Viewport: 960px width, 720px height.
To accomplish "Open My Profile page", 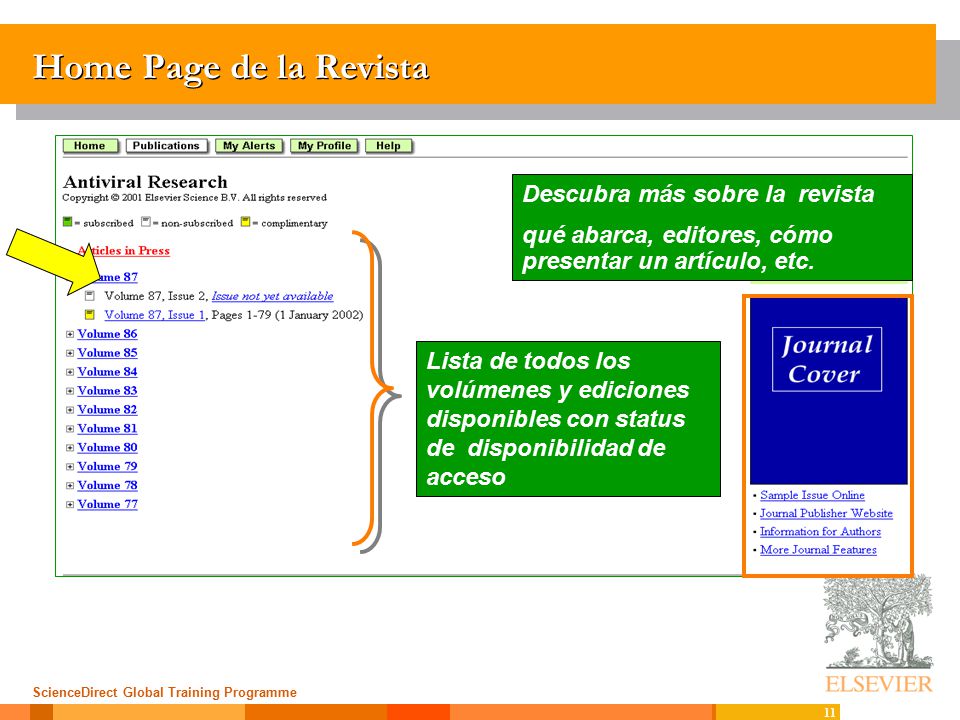I will [x=324, y=146].
